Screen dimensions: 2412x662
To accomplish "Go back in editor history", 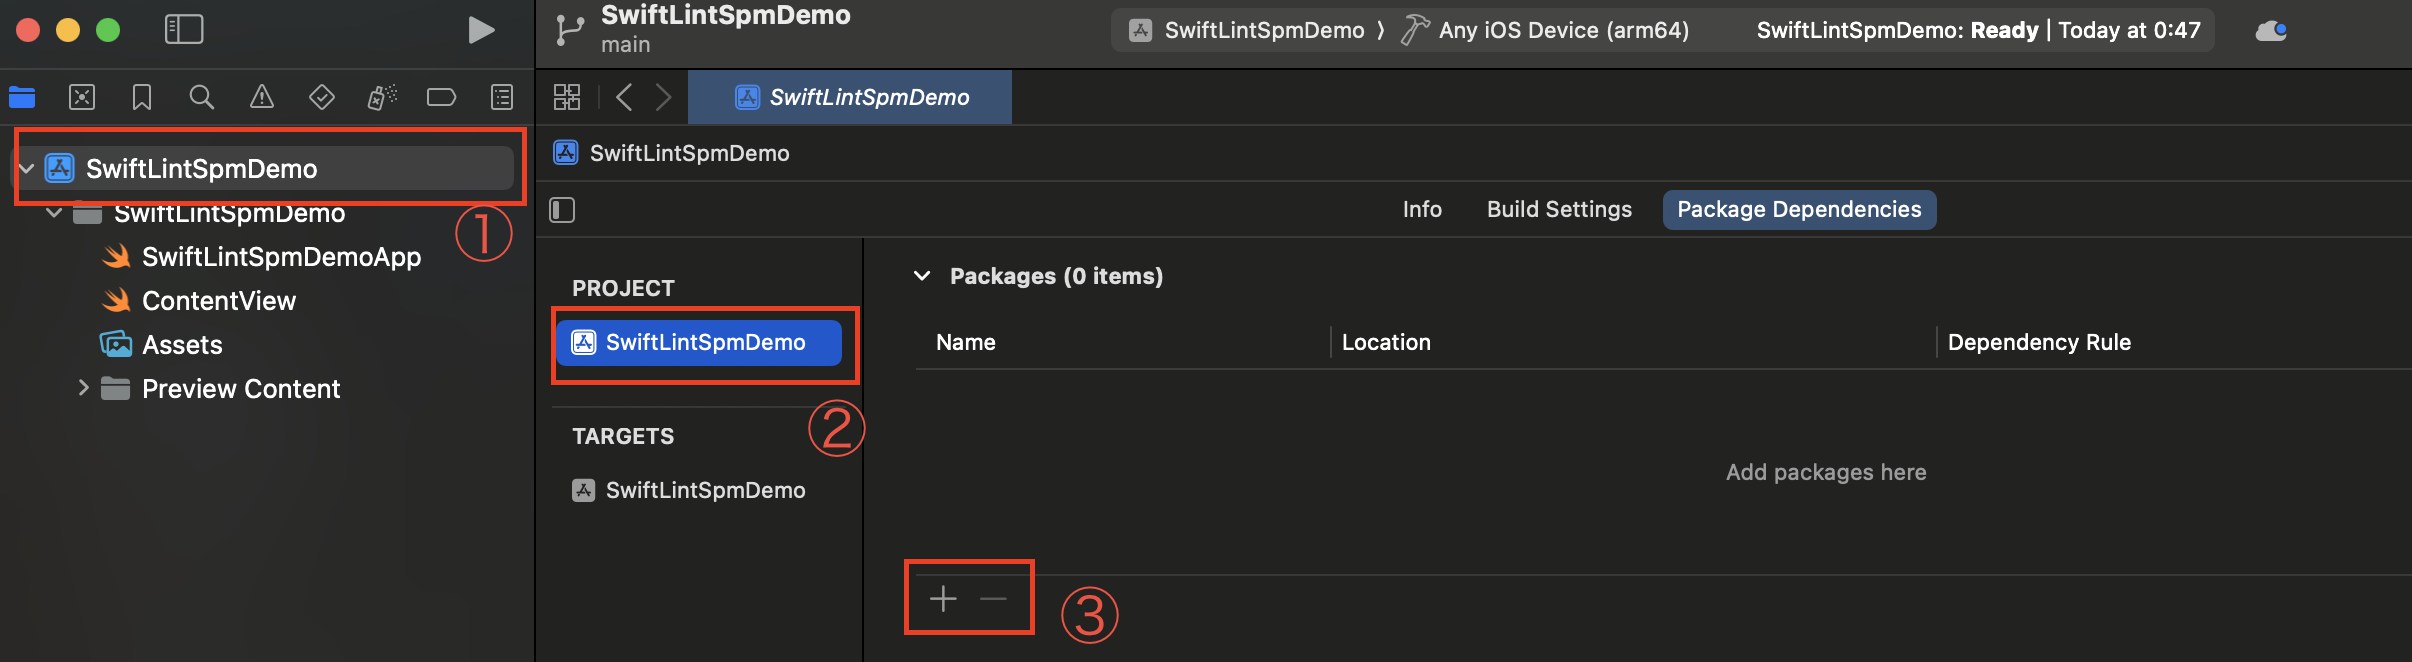I will (x=624, y=97).
